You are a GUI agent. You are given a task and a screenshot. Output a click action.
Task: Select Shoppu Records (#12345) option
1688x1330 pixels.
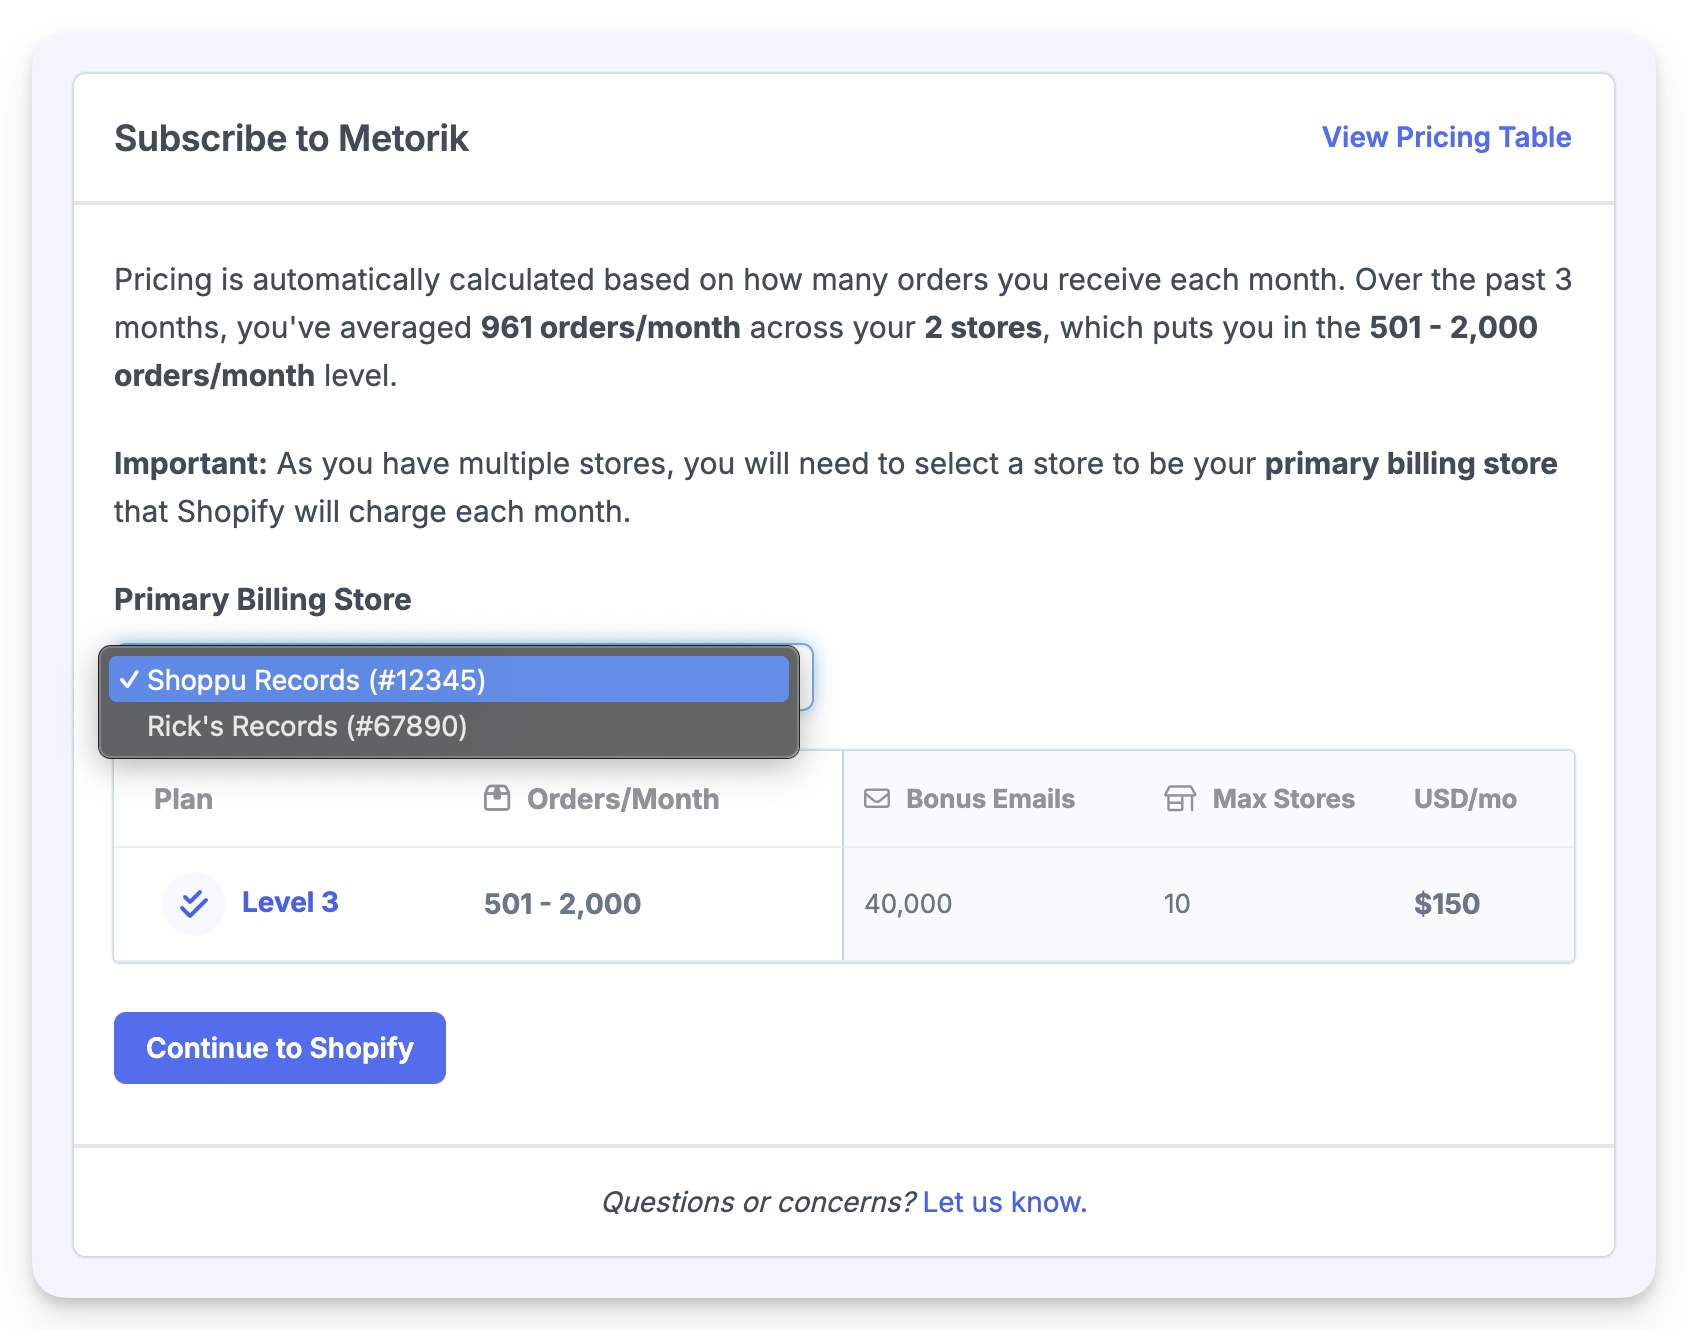316,680
